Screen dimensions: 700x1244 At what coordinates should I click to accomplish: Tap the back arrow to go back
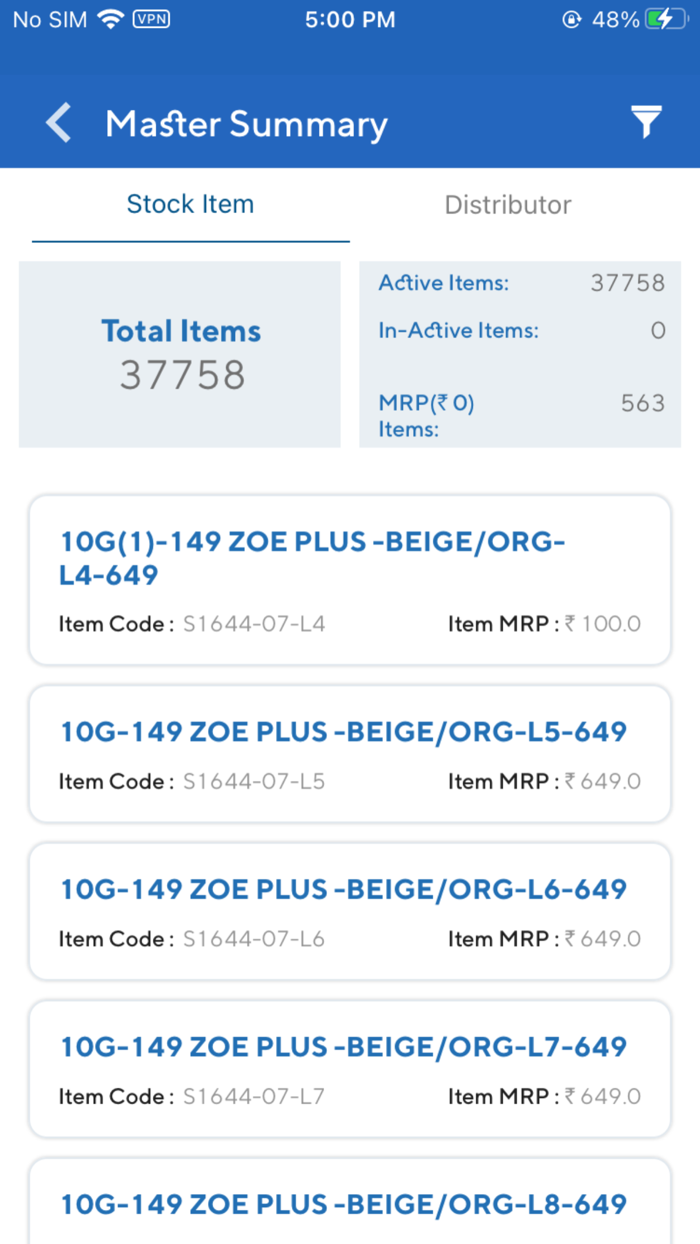click(x=57, y=122)
